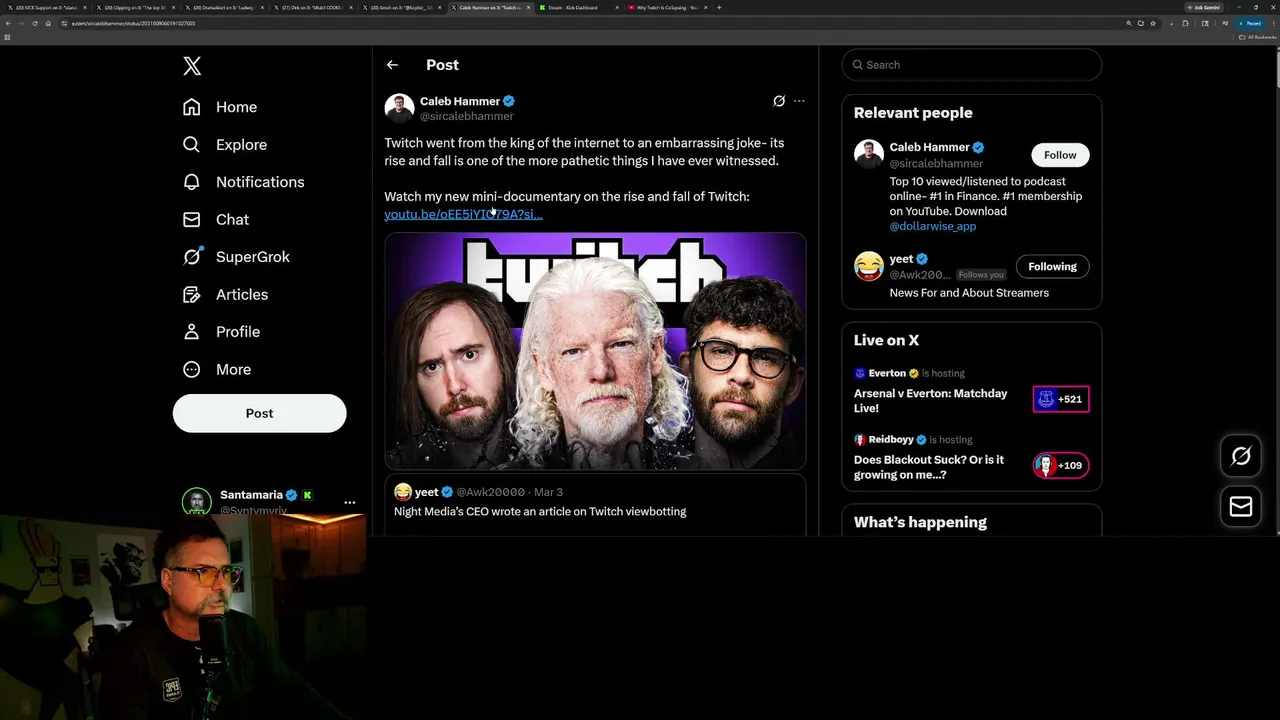The image size is (1280, 720).
Task: Bookmark this page with star icon
Action: pyautogui.click(x=1153, y=23)
